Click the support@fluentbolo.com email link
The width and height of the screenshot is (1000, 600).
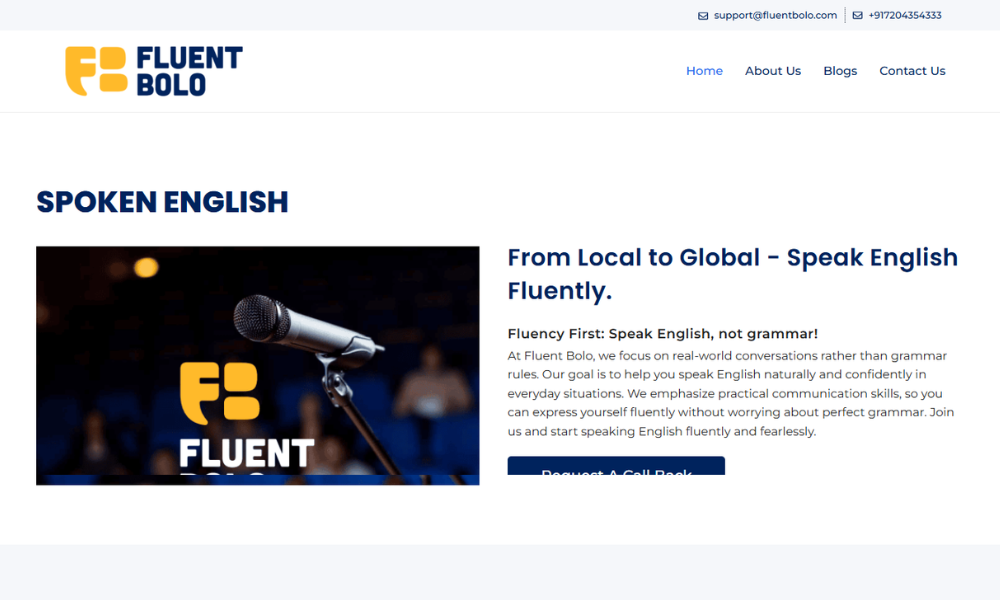[775, 16]
